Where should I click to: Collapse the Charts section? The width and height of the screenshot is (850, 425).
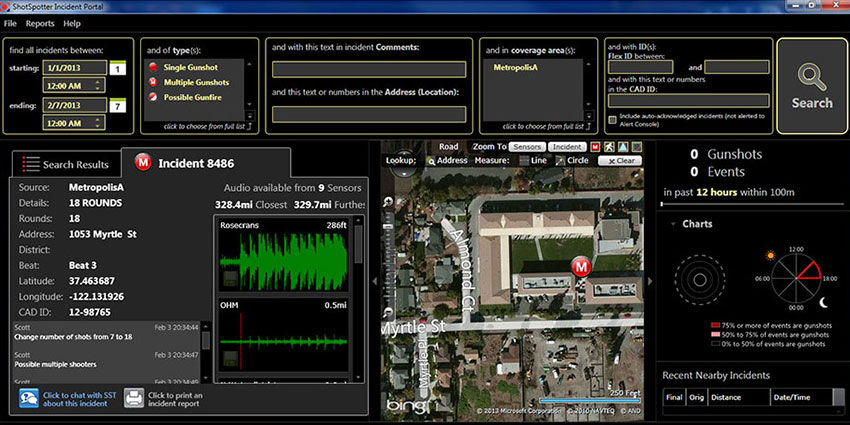[x=673, y=224]
